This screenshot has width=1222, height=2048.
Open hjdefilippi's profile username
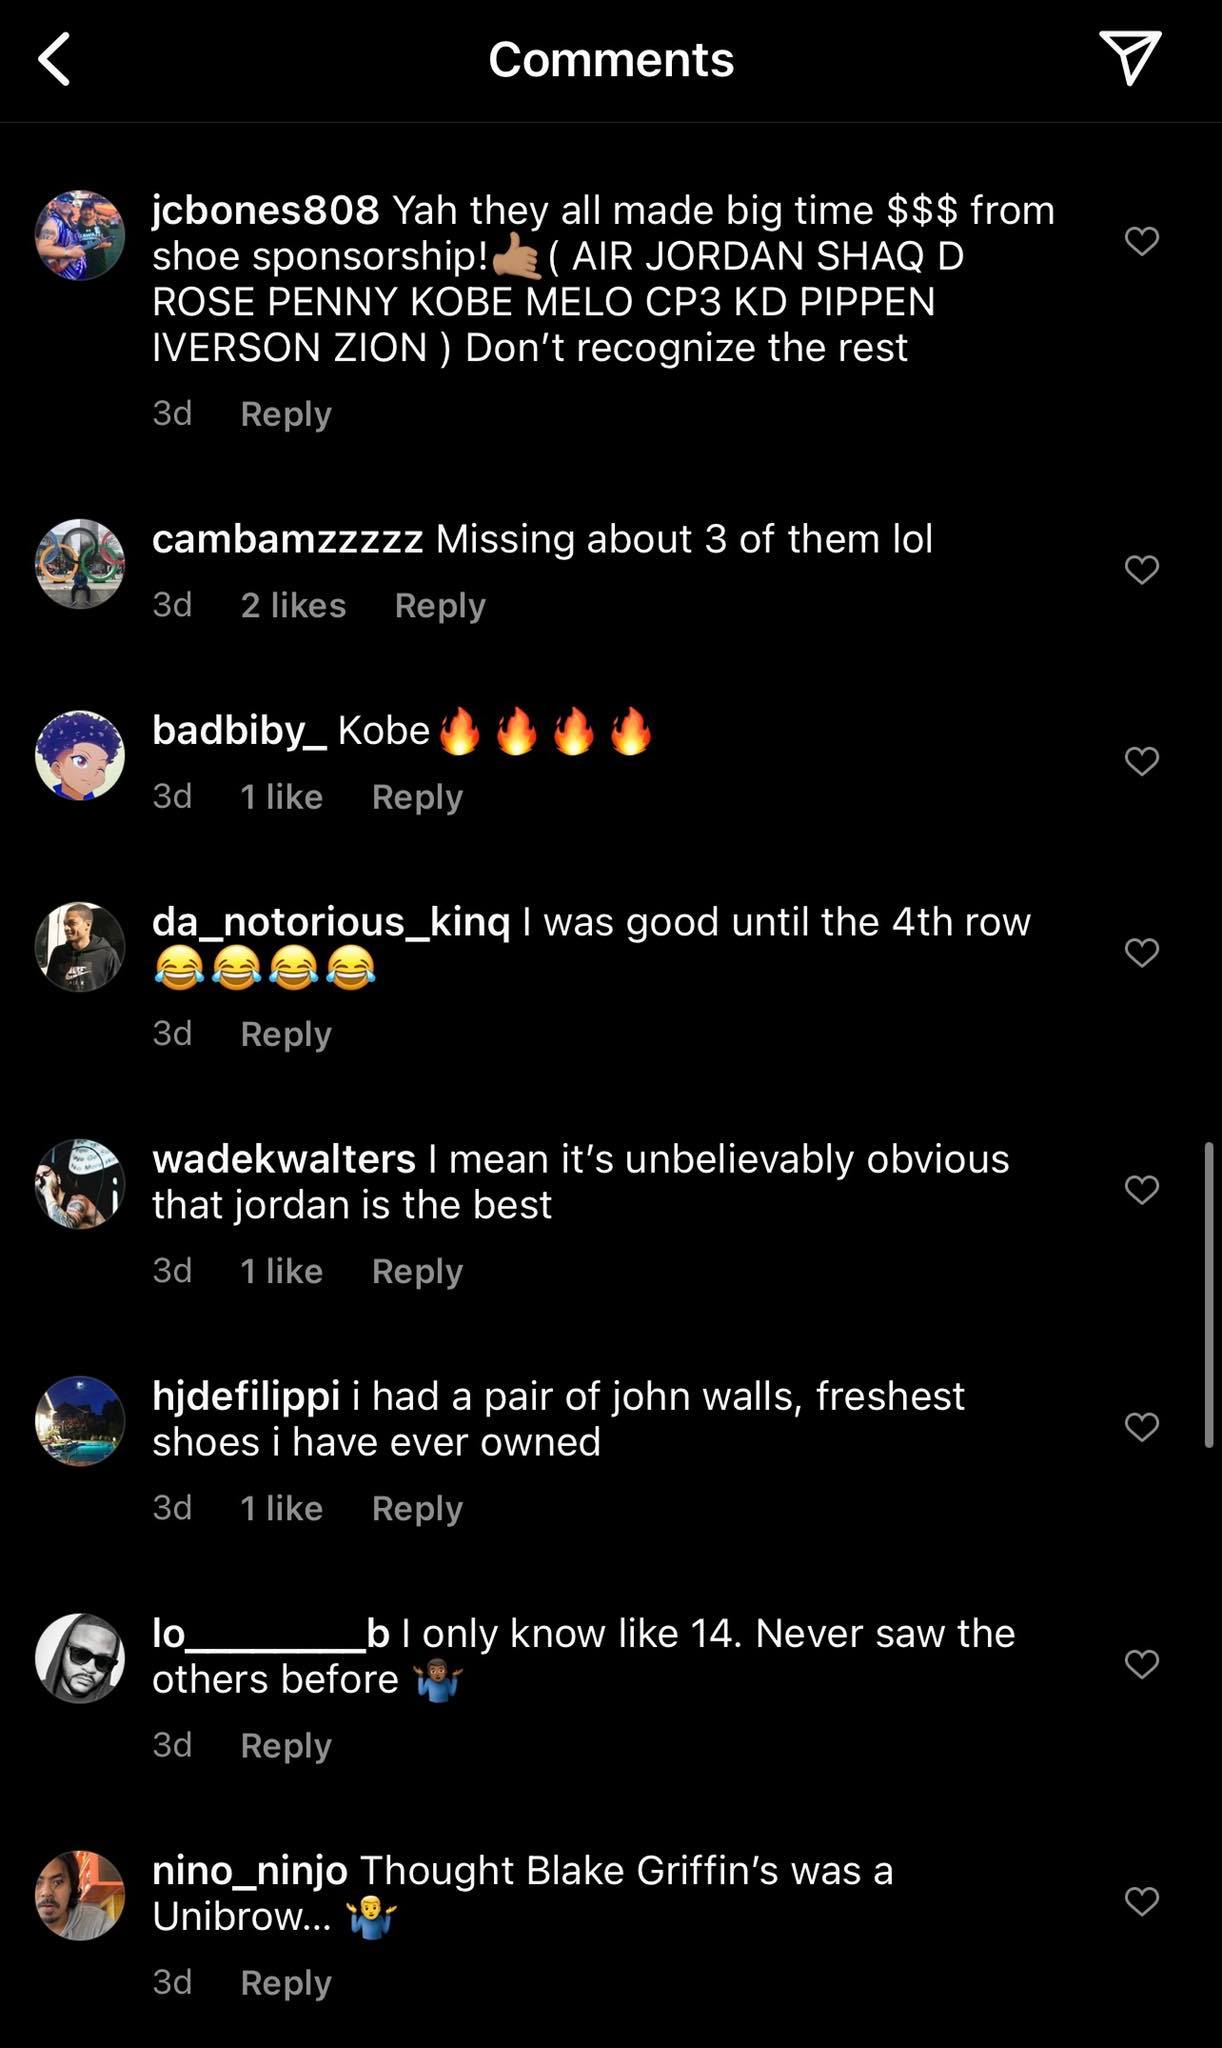point(246,1396)
